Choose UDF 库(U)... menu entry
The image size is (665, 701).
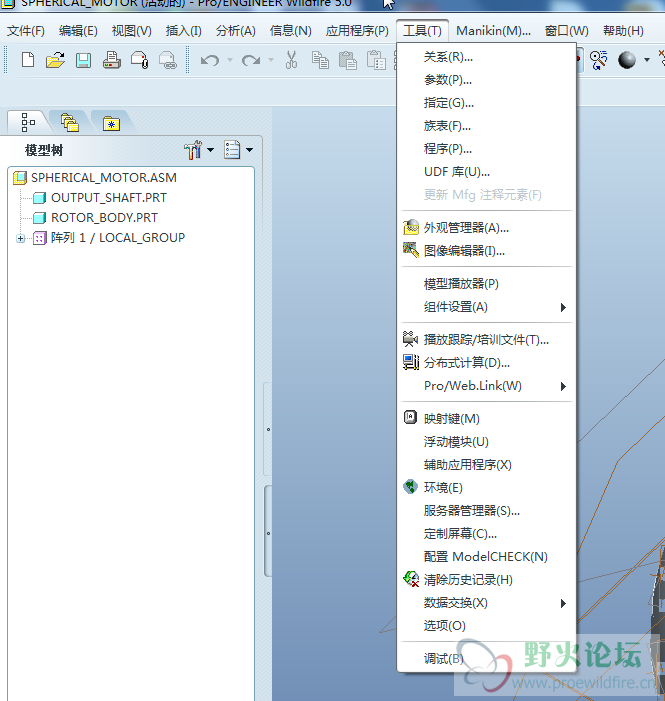[487, 172]
